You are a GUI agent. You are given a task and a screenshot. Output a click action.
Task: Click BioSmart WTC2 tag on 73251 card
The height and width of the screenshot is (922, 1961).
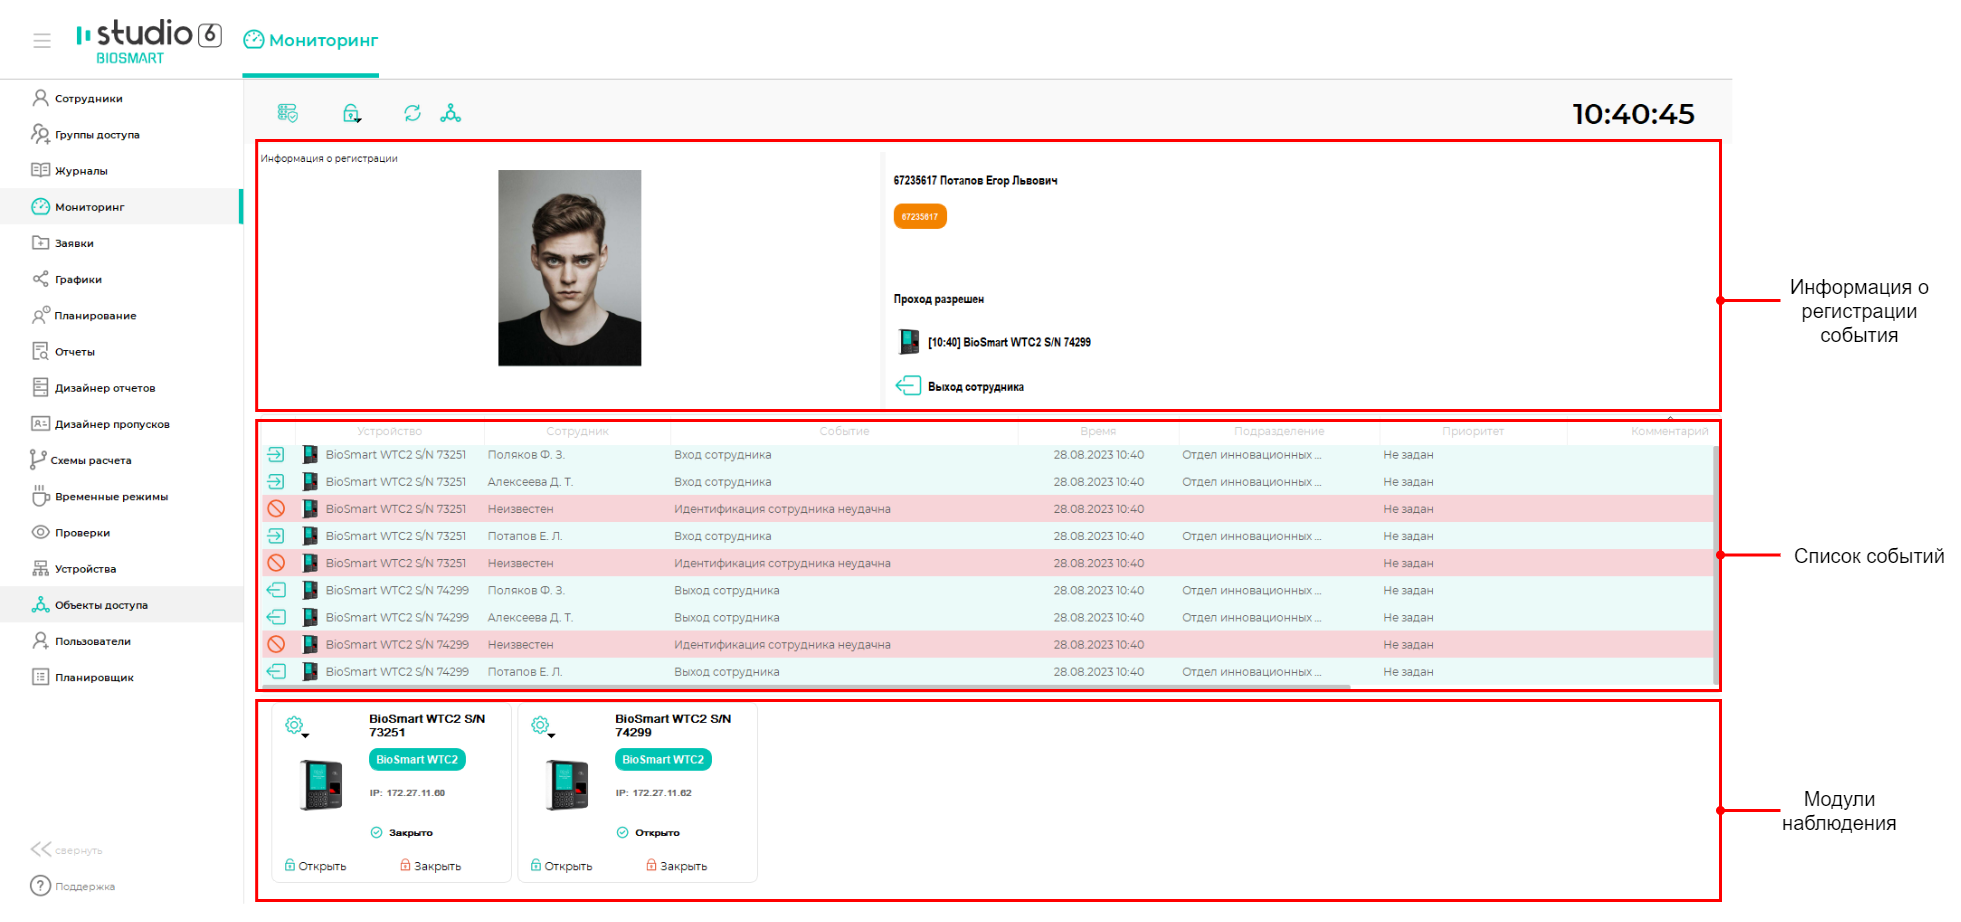pyautogui.click(x=417, y=759)
